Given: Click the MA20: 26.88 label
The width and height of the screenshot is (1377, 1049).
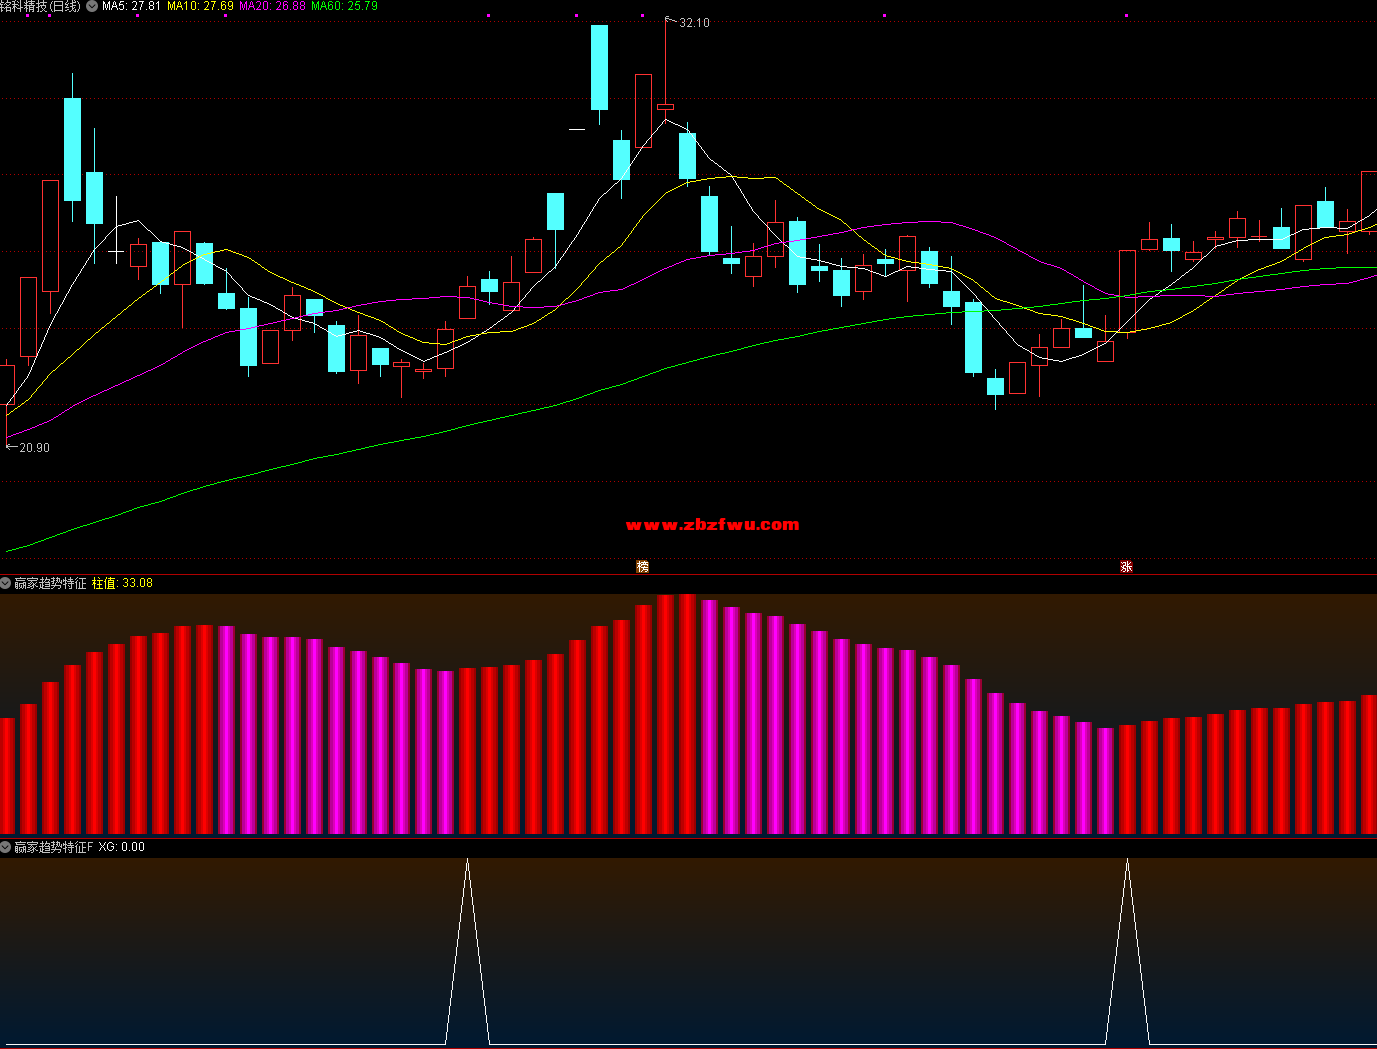Looking at the screenshot, I should coord(272,6).
